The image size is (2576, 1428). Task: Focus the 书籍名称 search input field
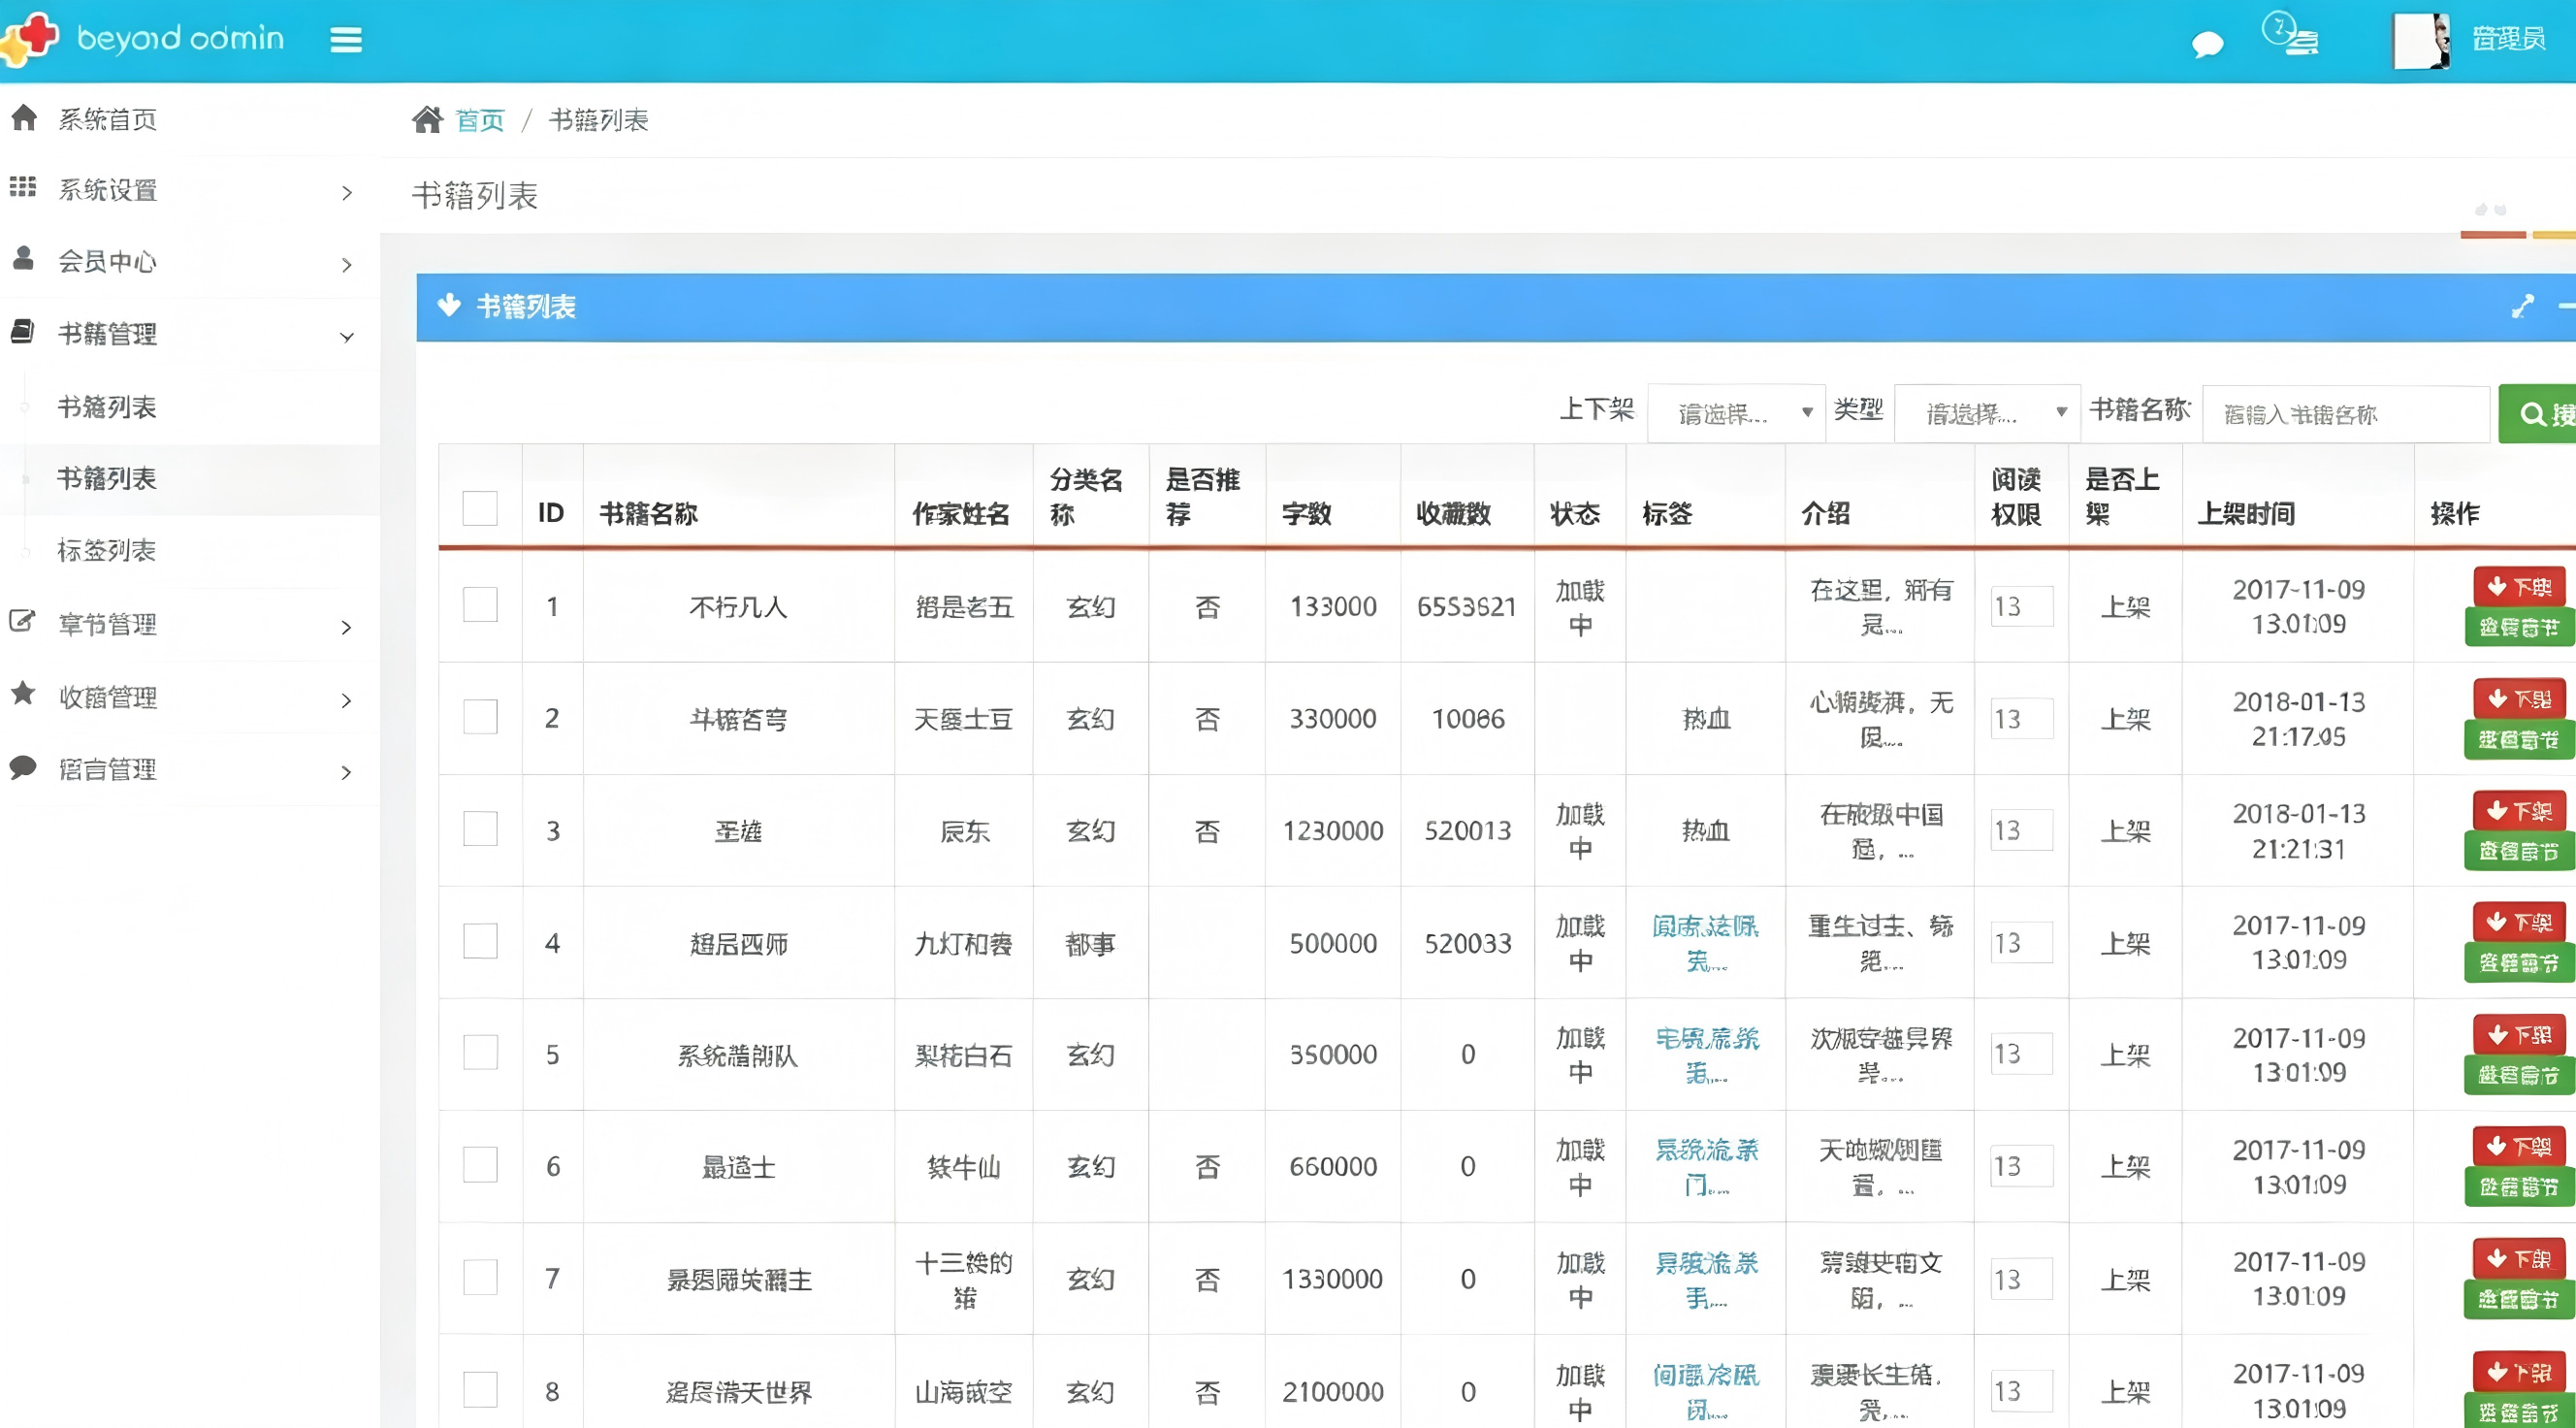tap(2345, 414)
